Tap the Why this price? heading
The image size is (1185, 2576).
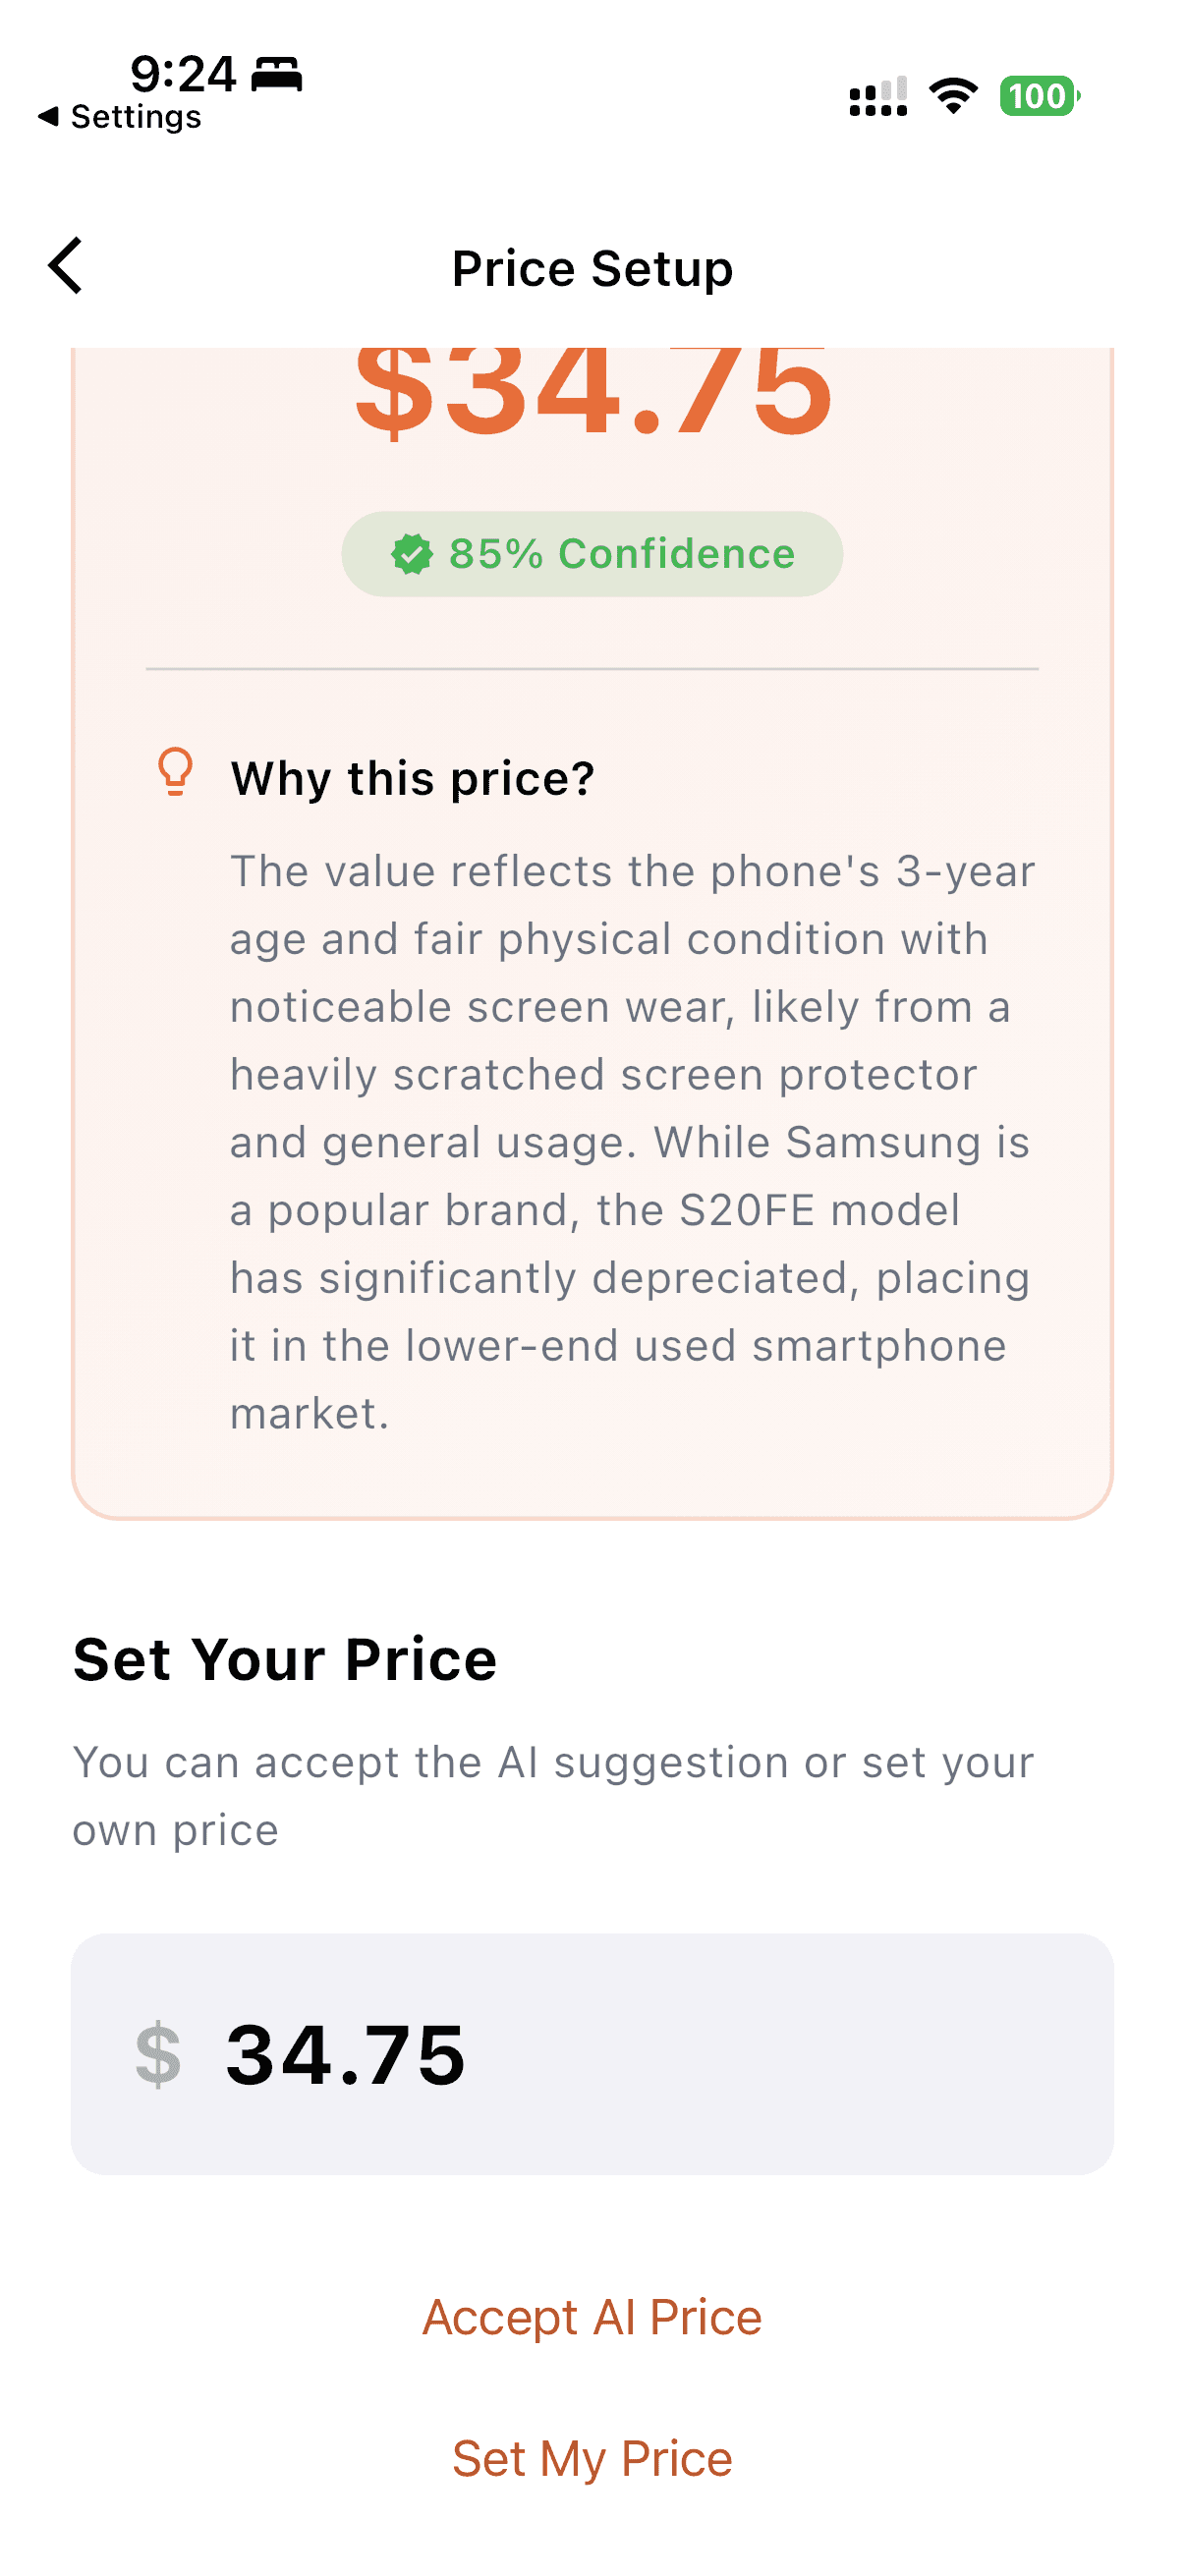click(412, 778)
